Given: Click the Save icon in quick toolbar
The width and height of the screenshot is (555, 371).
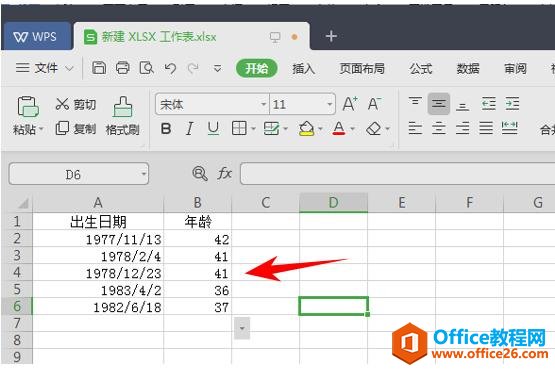Looking at the screenshot, I should [x=99, y=68].
